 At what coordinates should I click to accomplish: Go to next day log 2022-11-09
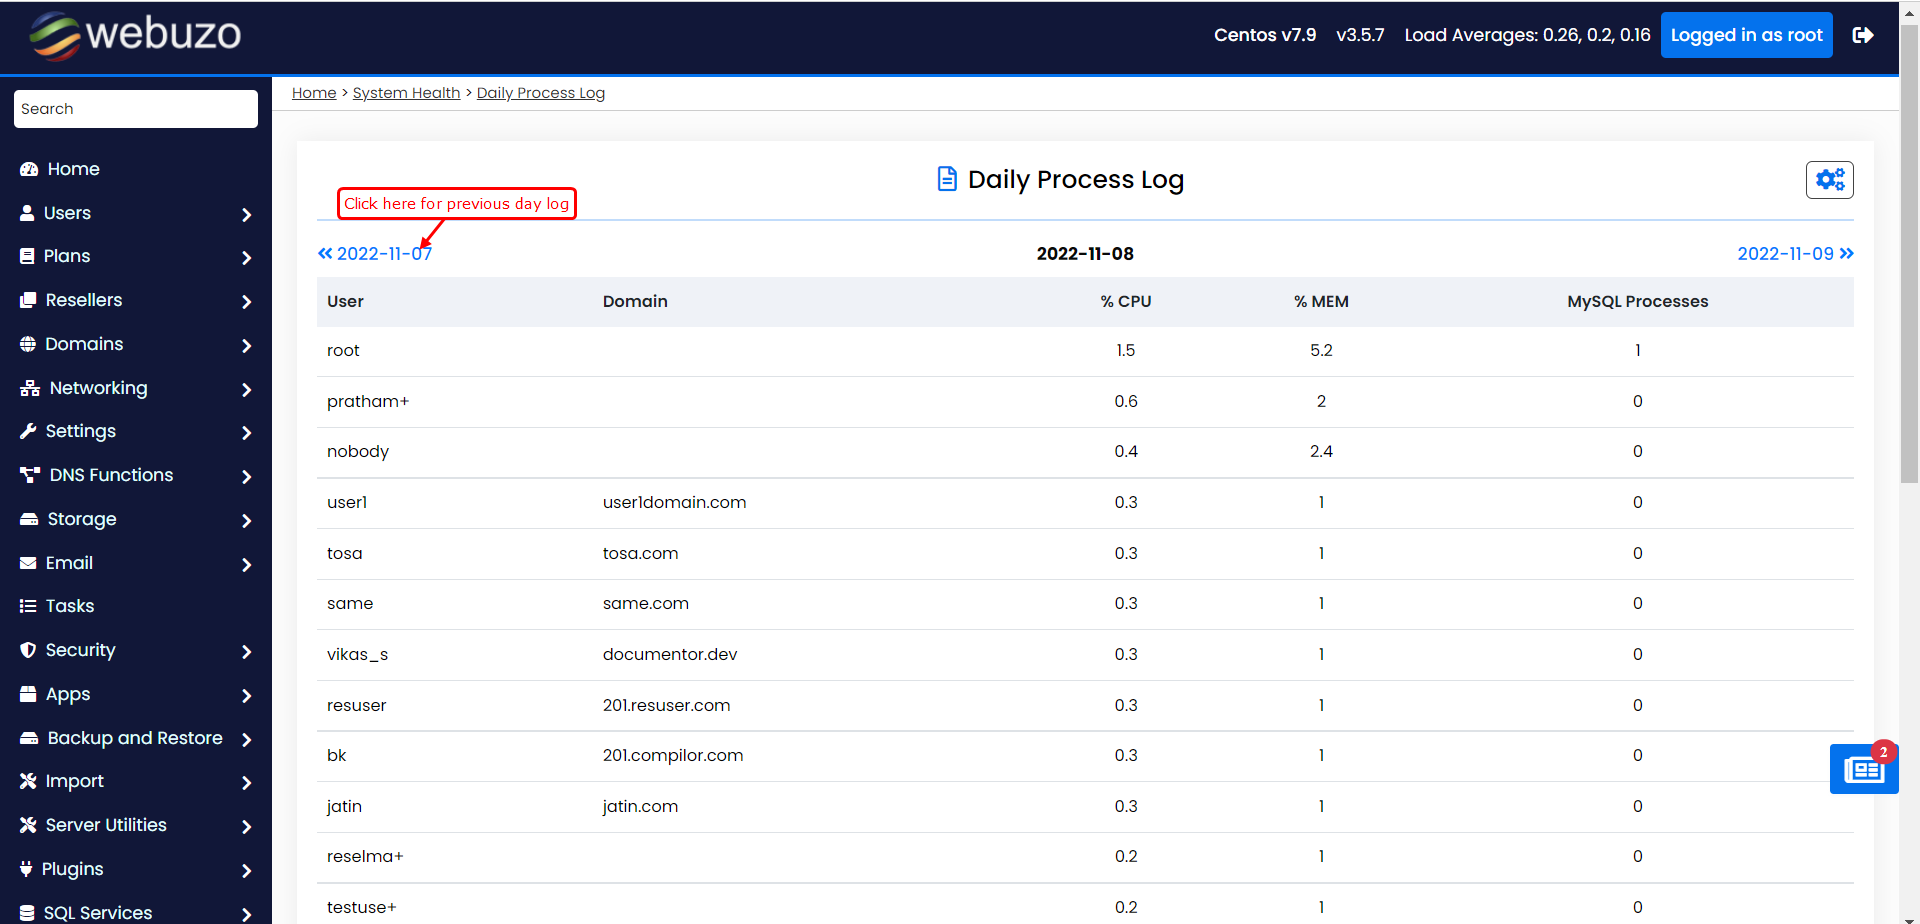(x=1794, y=254)
